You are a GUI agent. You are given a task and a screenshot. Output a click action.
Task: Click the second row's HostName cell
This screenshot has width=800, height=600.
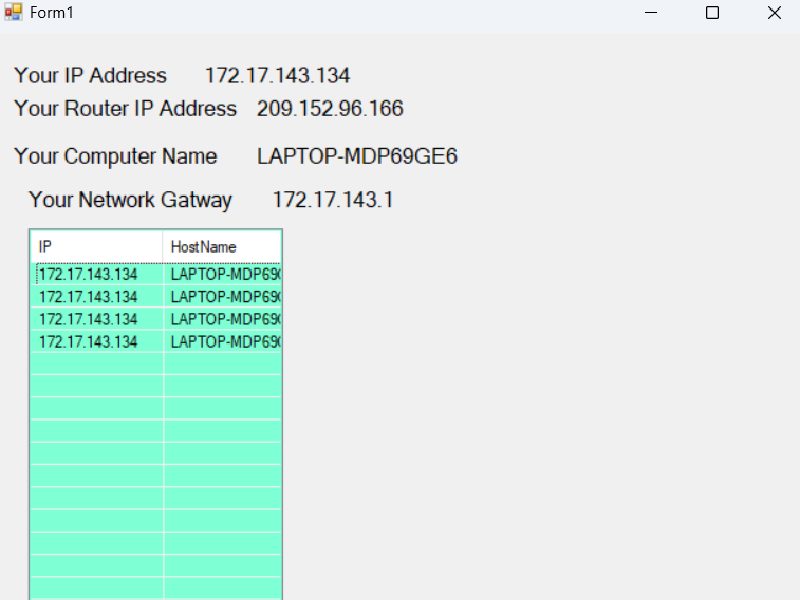point(225,296)
